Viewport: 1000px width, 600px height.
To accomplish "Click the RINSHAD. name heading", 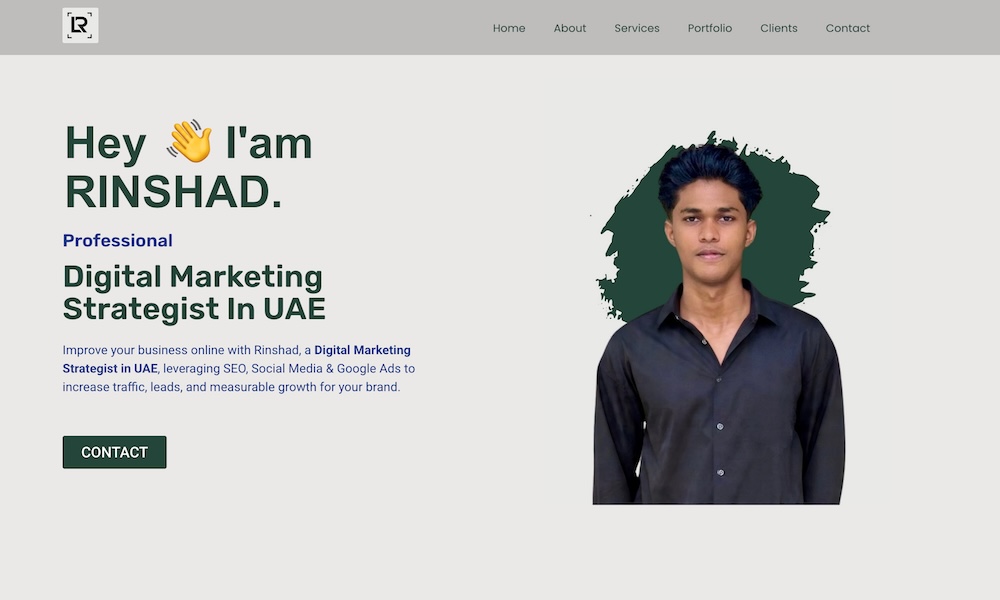I will pos(173,192).
